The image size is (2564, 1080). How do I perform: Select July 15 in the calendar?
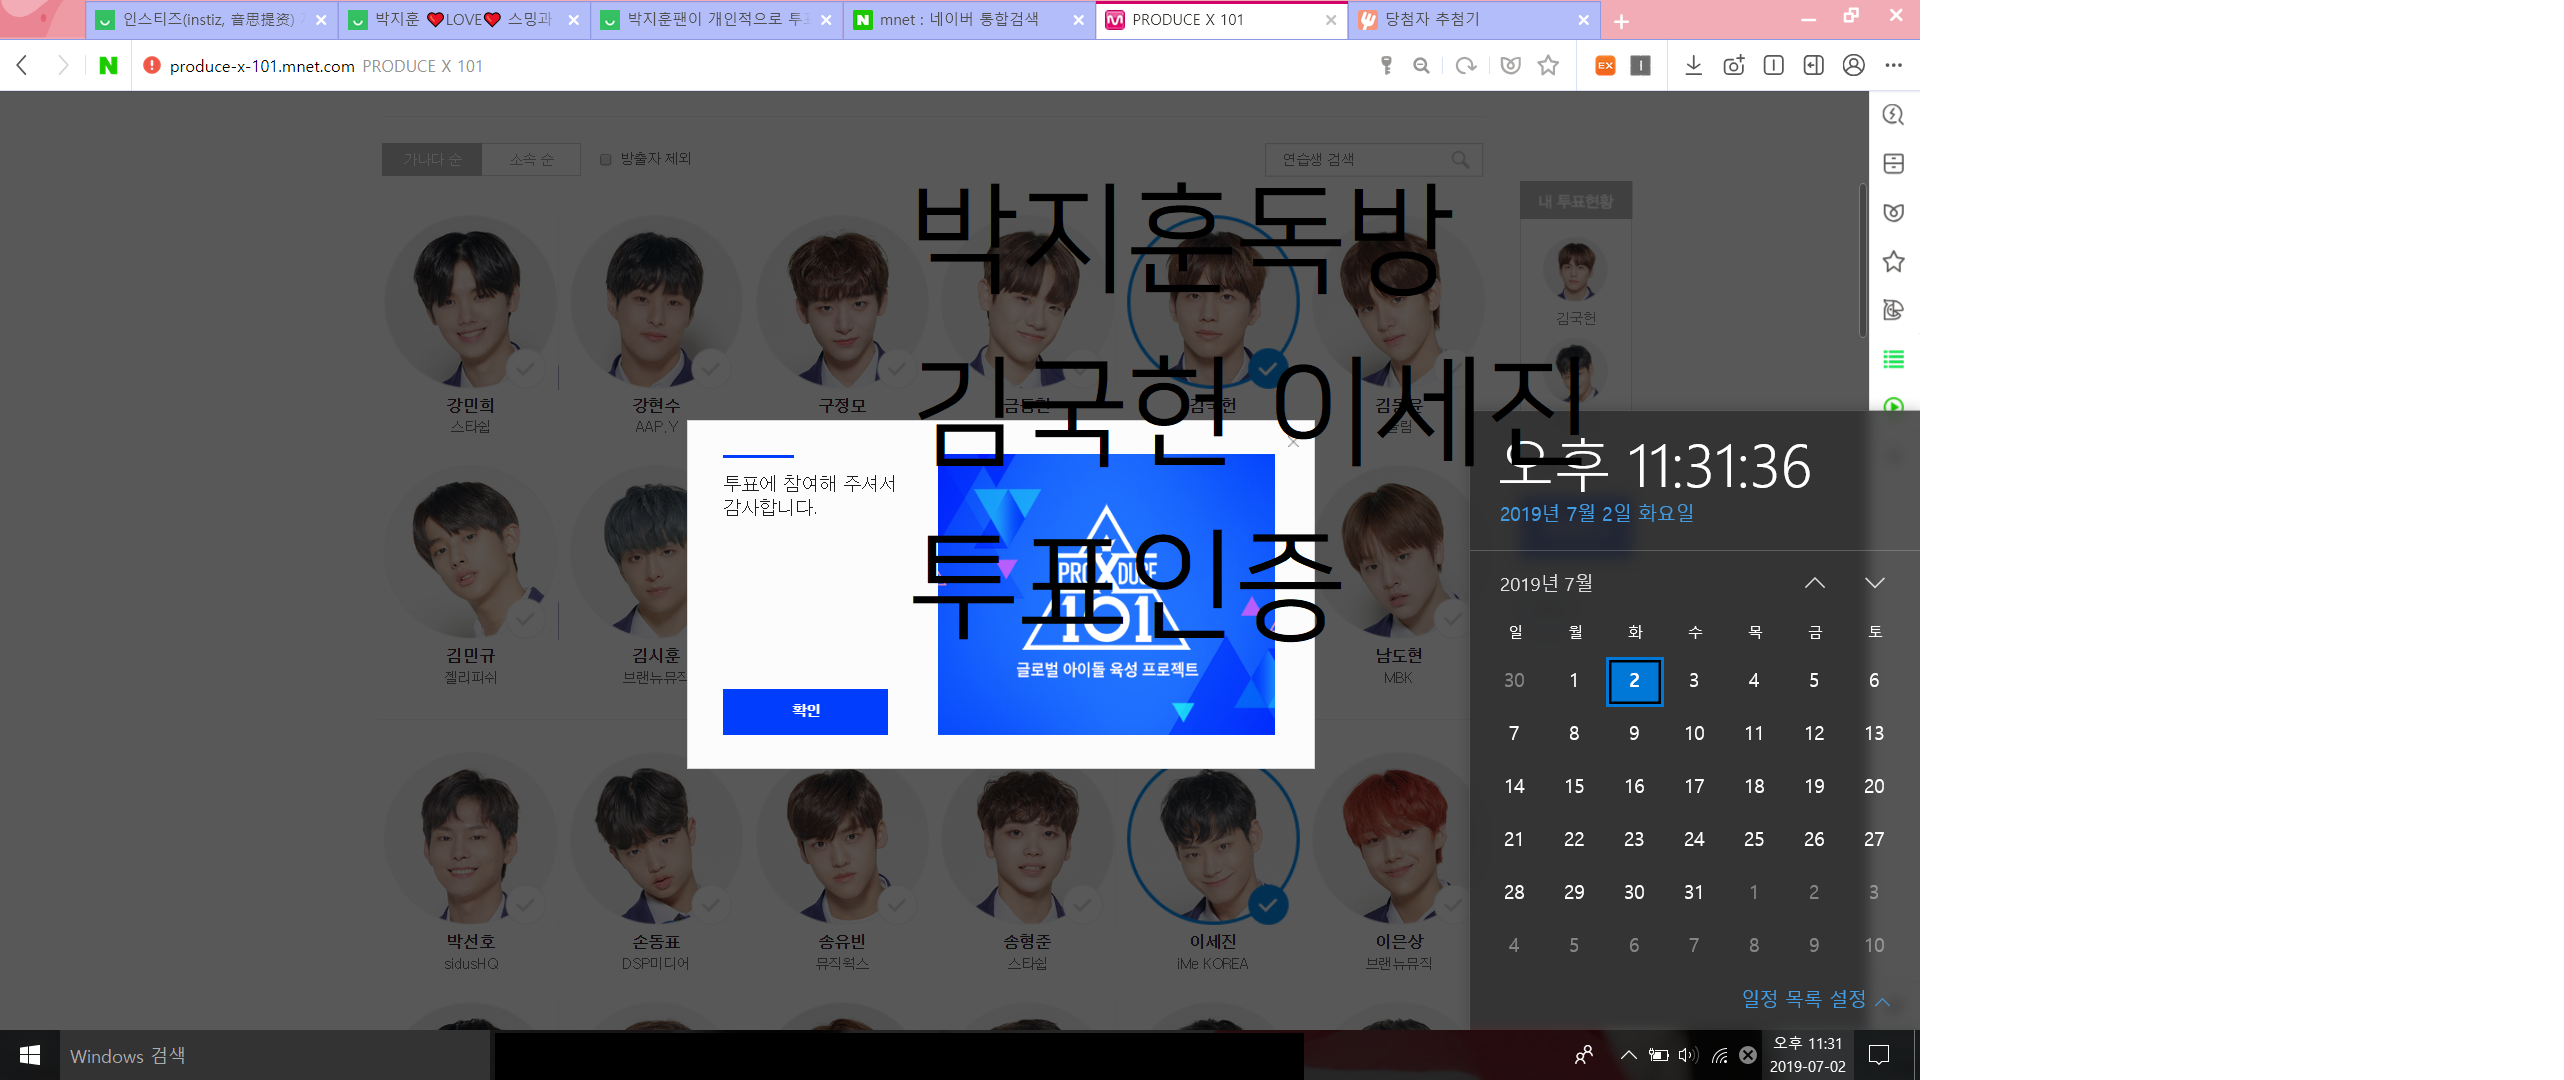tap(1574, 787)
